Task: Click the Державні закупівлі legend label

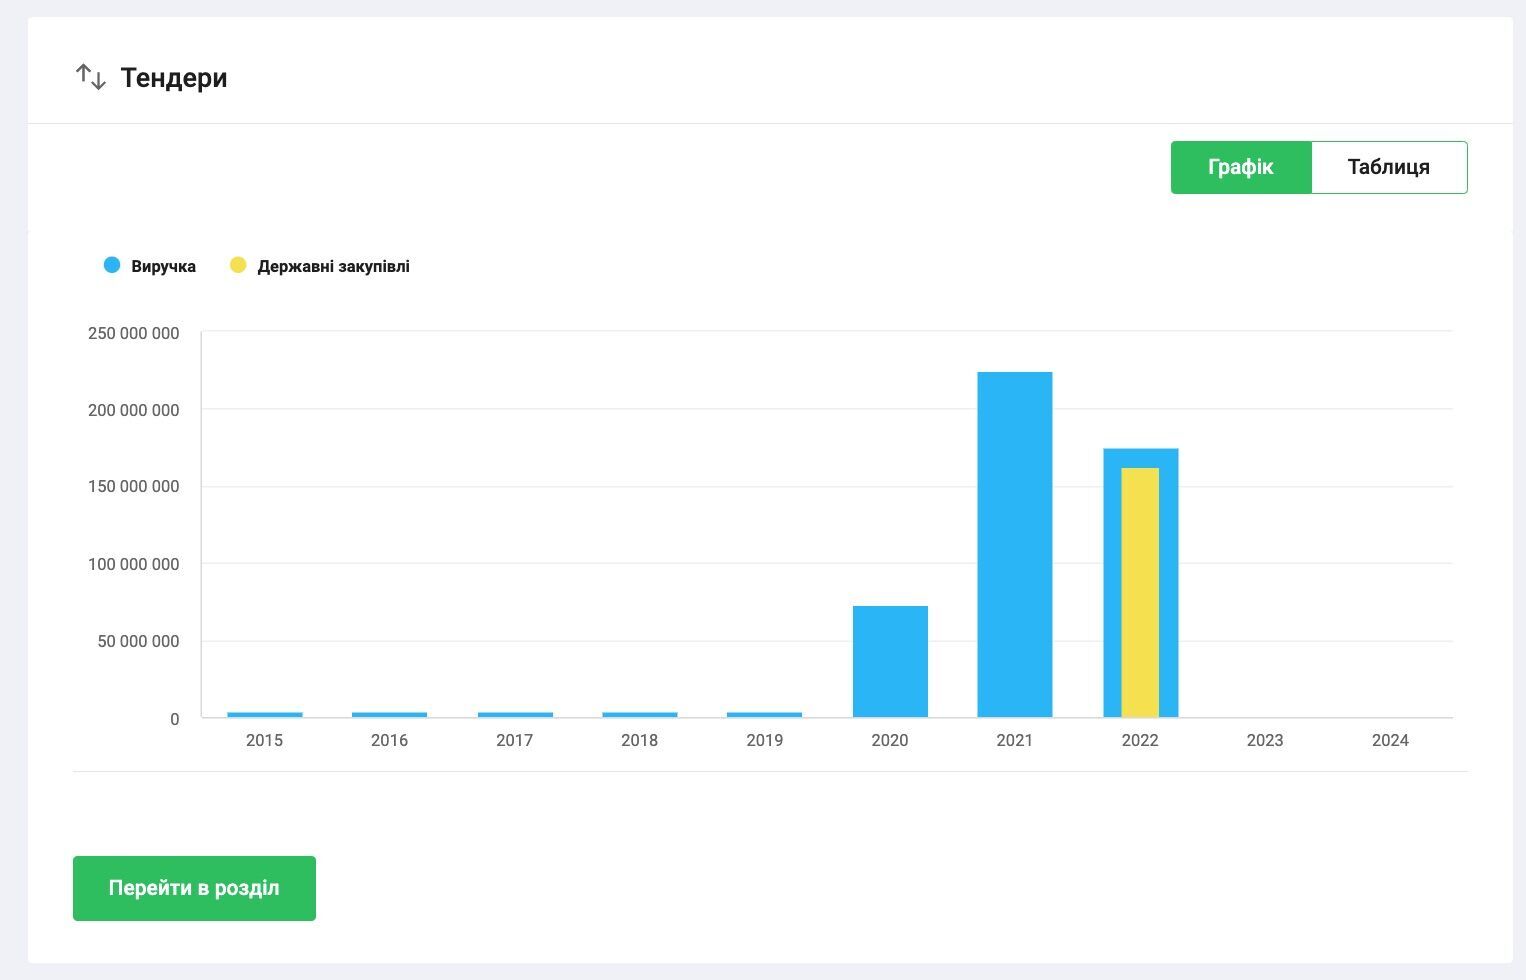Action: pos(334,266)
